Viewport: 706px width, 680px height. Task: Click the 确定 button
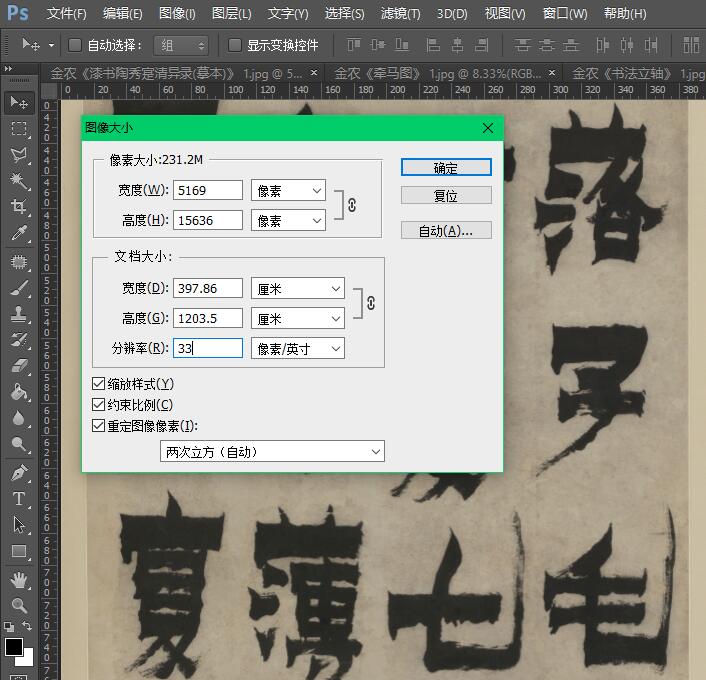tap(446, 167)
